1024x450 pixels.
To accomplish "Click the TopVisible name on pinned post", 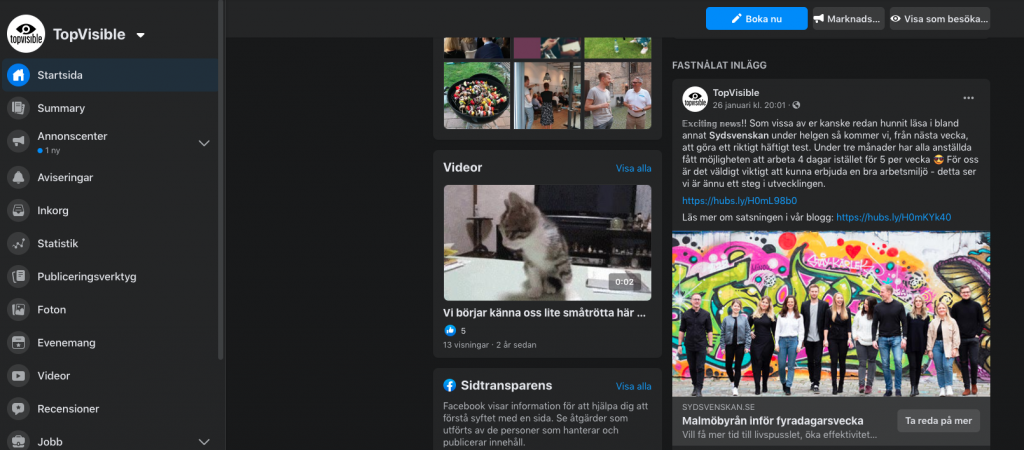I will [735, 93].
